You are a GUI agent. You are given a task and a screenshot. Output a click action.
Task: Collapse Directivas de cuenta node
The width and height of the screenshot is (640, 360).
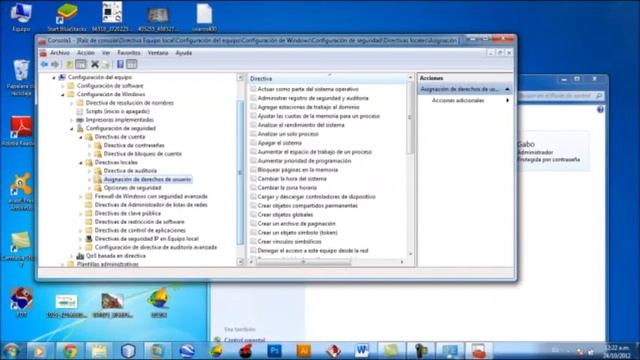(x=81, y=137)
